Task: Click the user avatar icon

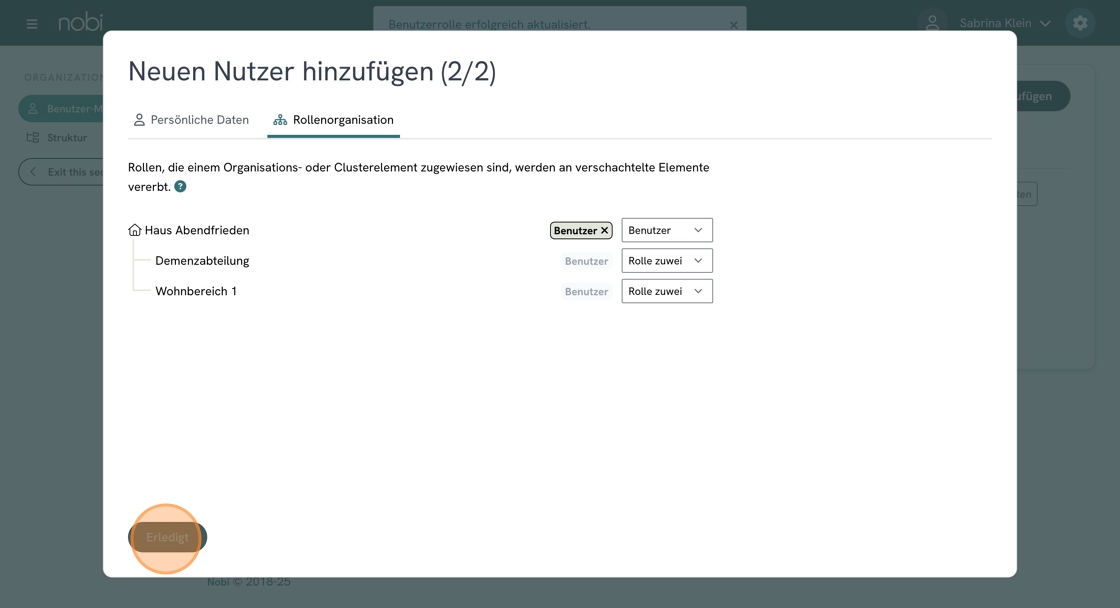Action: click(x=932, y=23)
